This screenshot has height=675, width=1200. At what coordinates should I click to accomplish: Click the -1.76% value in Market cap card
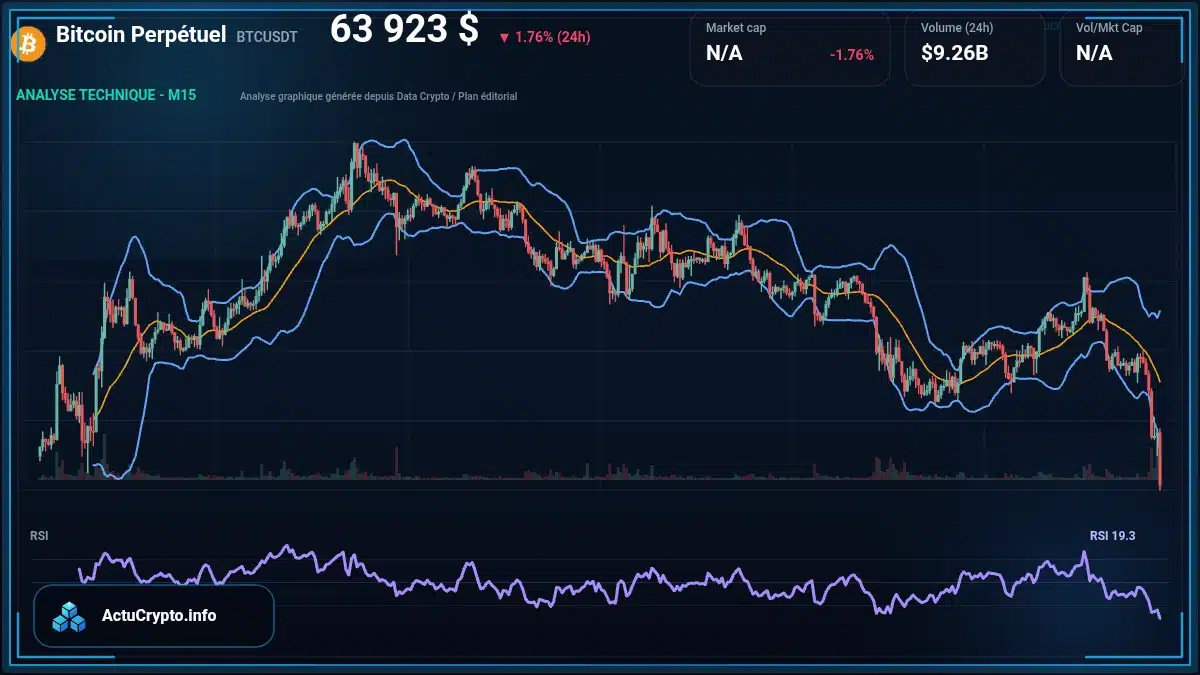click(852, 55)
